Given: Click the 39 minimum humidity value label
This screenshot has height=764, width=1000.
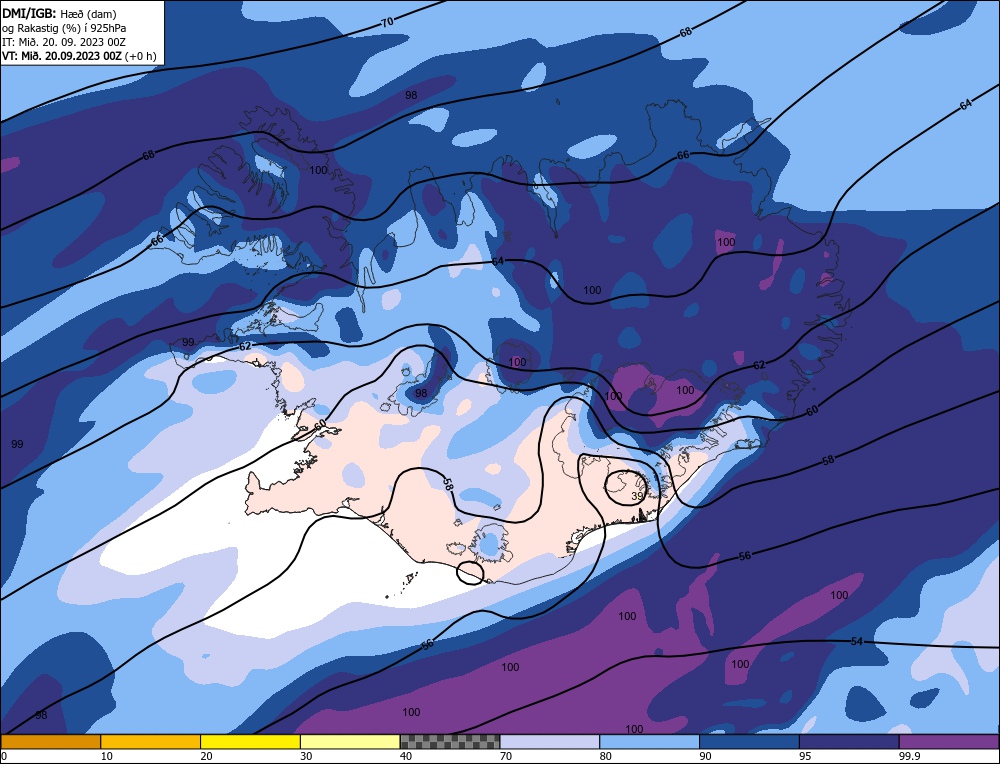Looking at the screenshot, I should click(x=637, y=496).
